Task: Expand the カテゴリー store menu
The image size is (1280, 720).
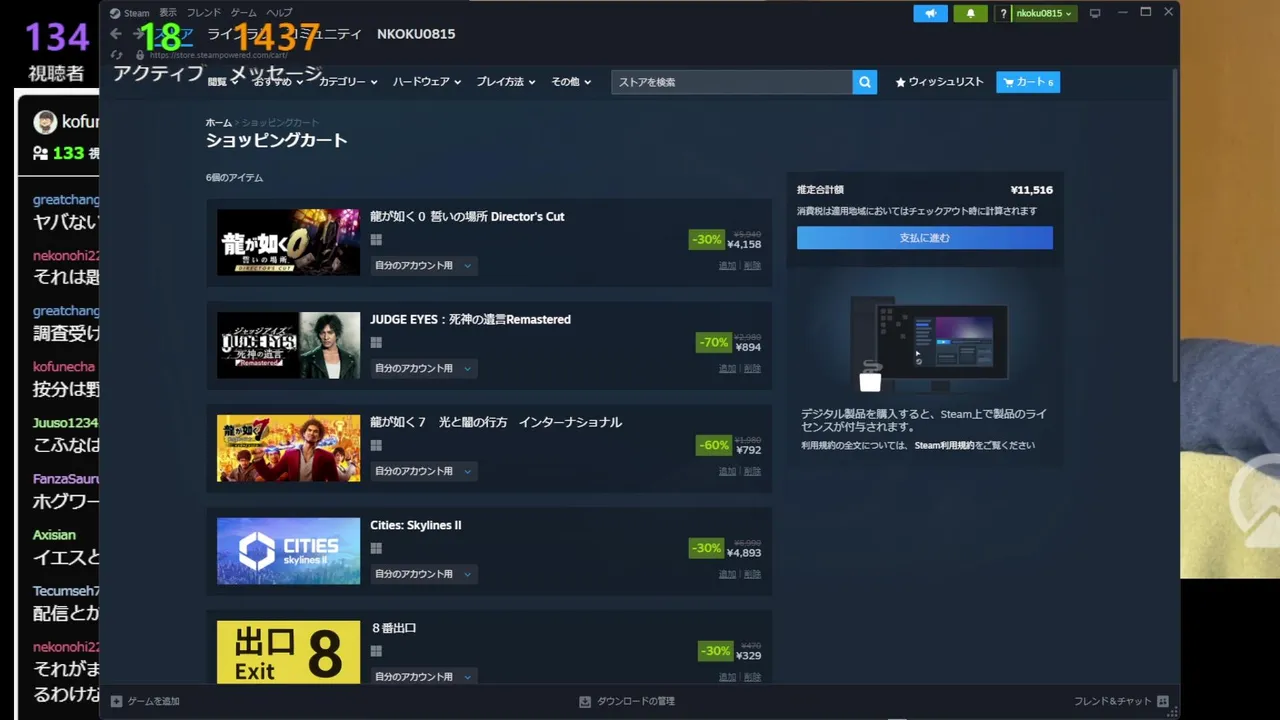Action: (348, 82)
